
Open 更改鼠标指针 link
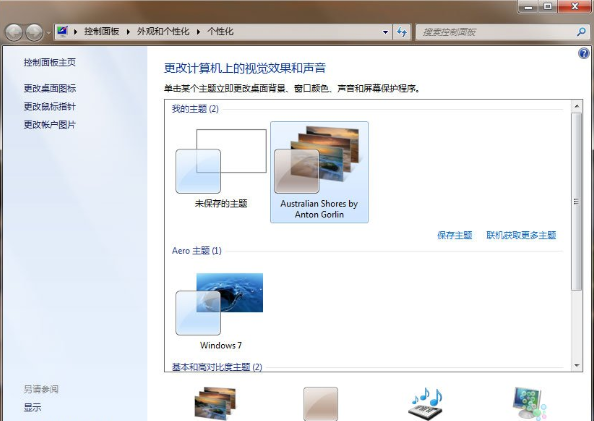point(50,106)
